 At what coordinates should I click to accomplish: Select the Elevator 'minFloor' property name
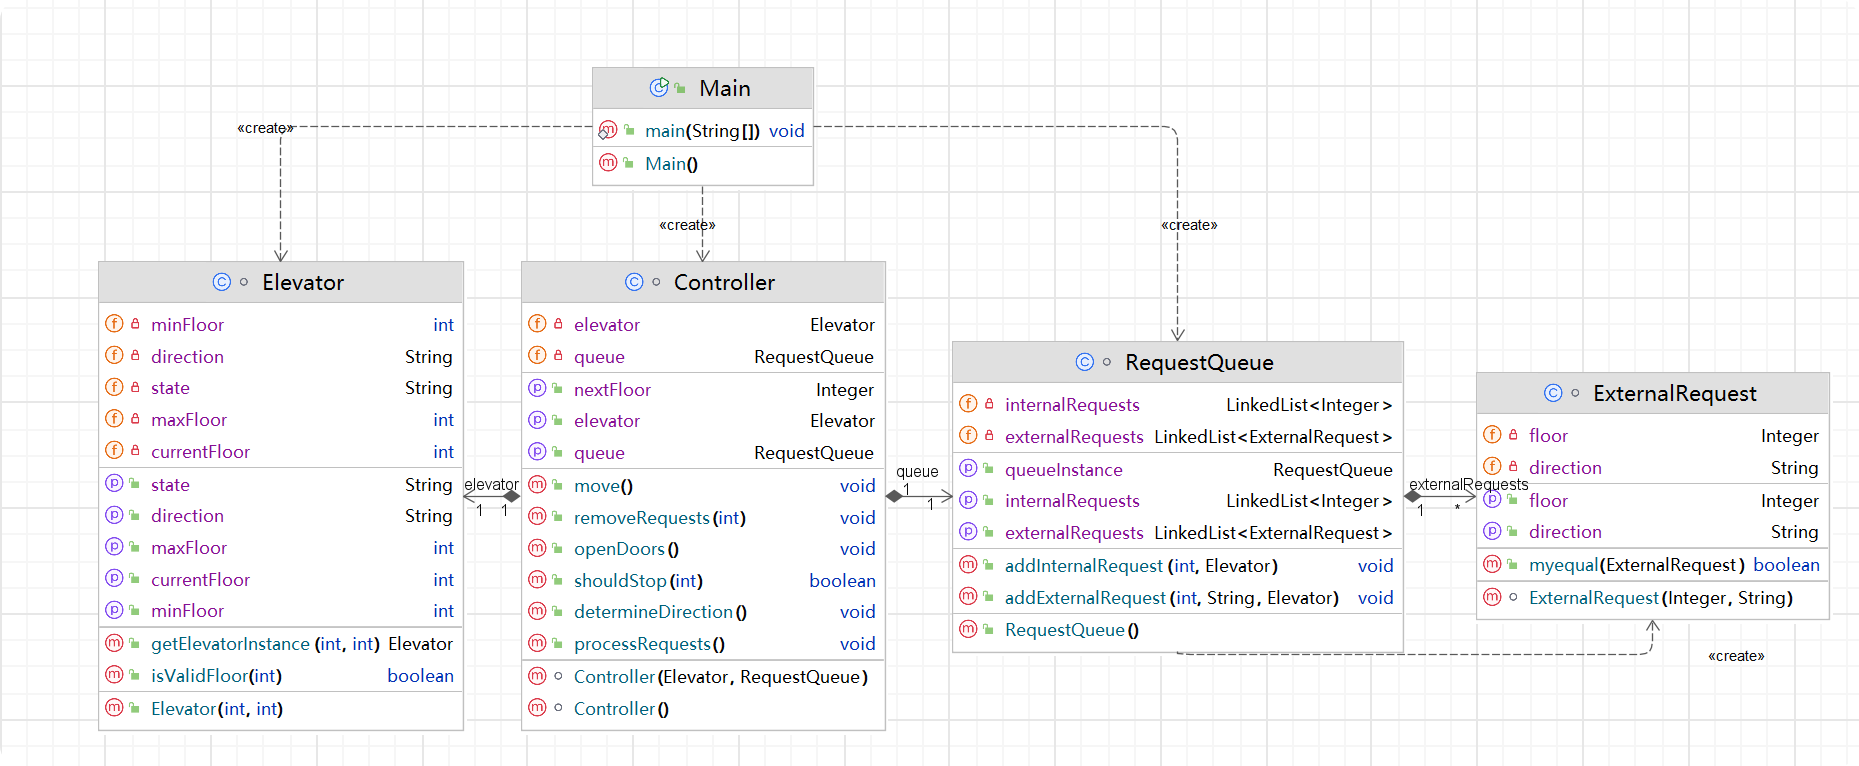[187, 611]
